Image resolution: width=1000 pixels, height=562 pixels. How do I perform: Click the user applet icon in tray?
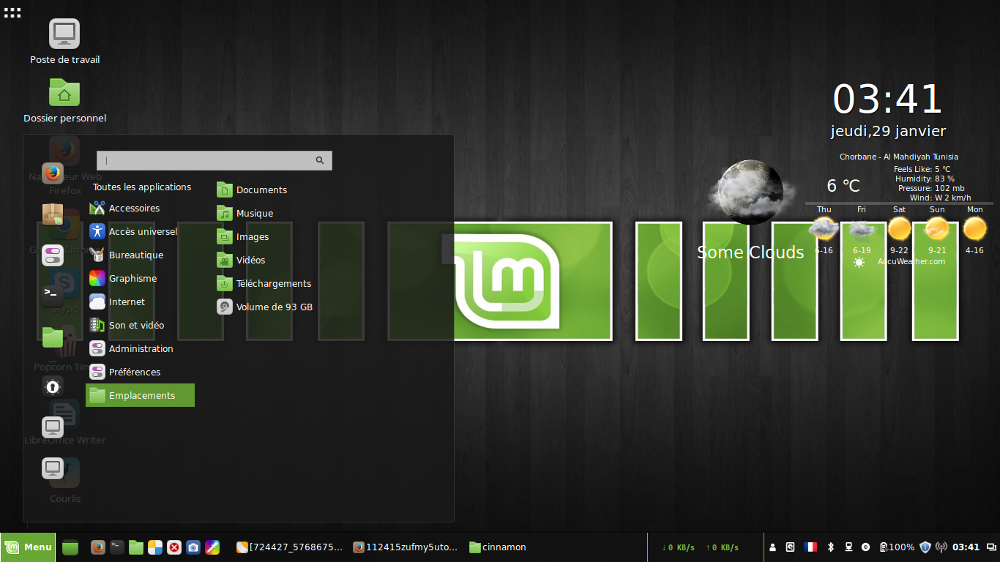(772, 547)
